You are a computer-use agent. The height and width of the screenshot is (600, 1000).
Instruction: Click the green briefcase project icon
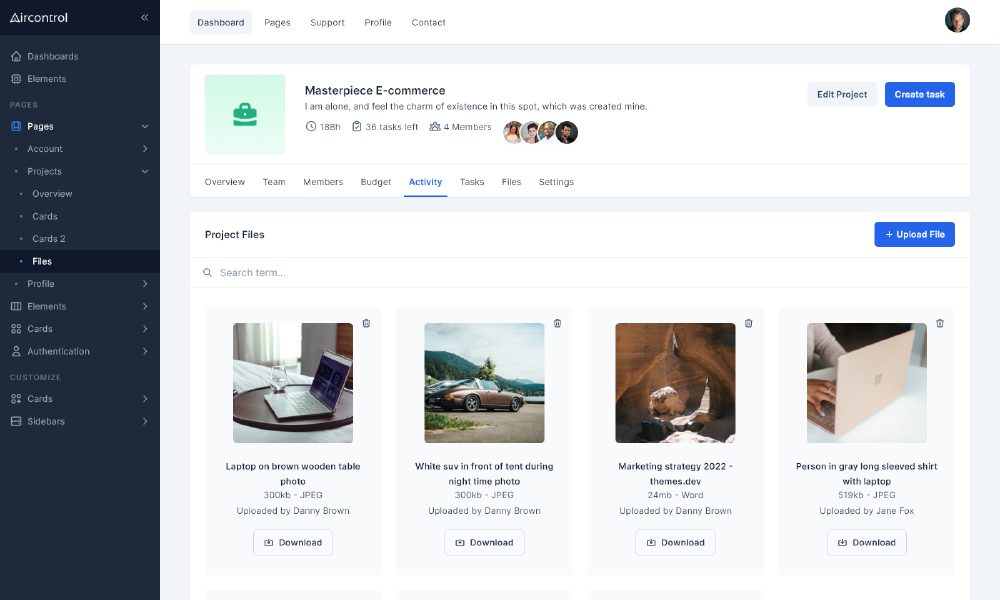(x=245, y=114)
